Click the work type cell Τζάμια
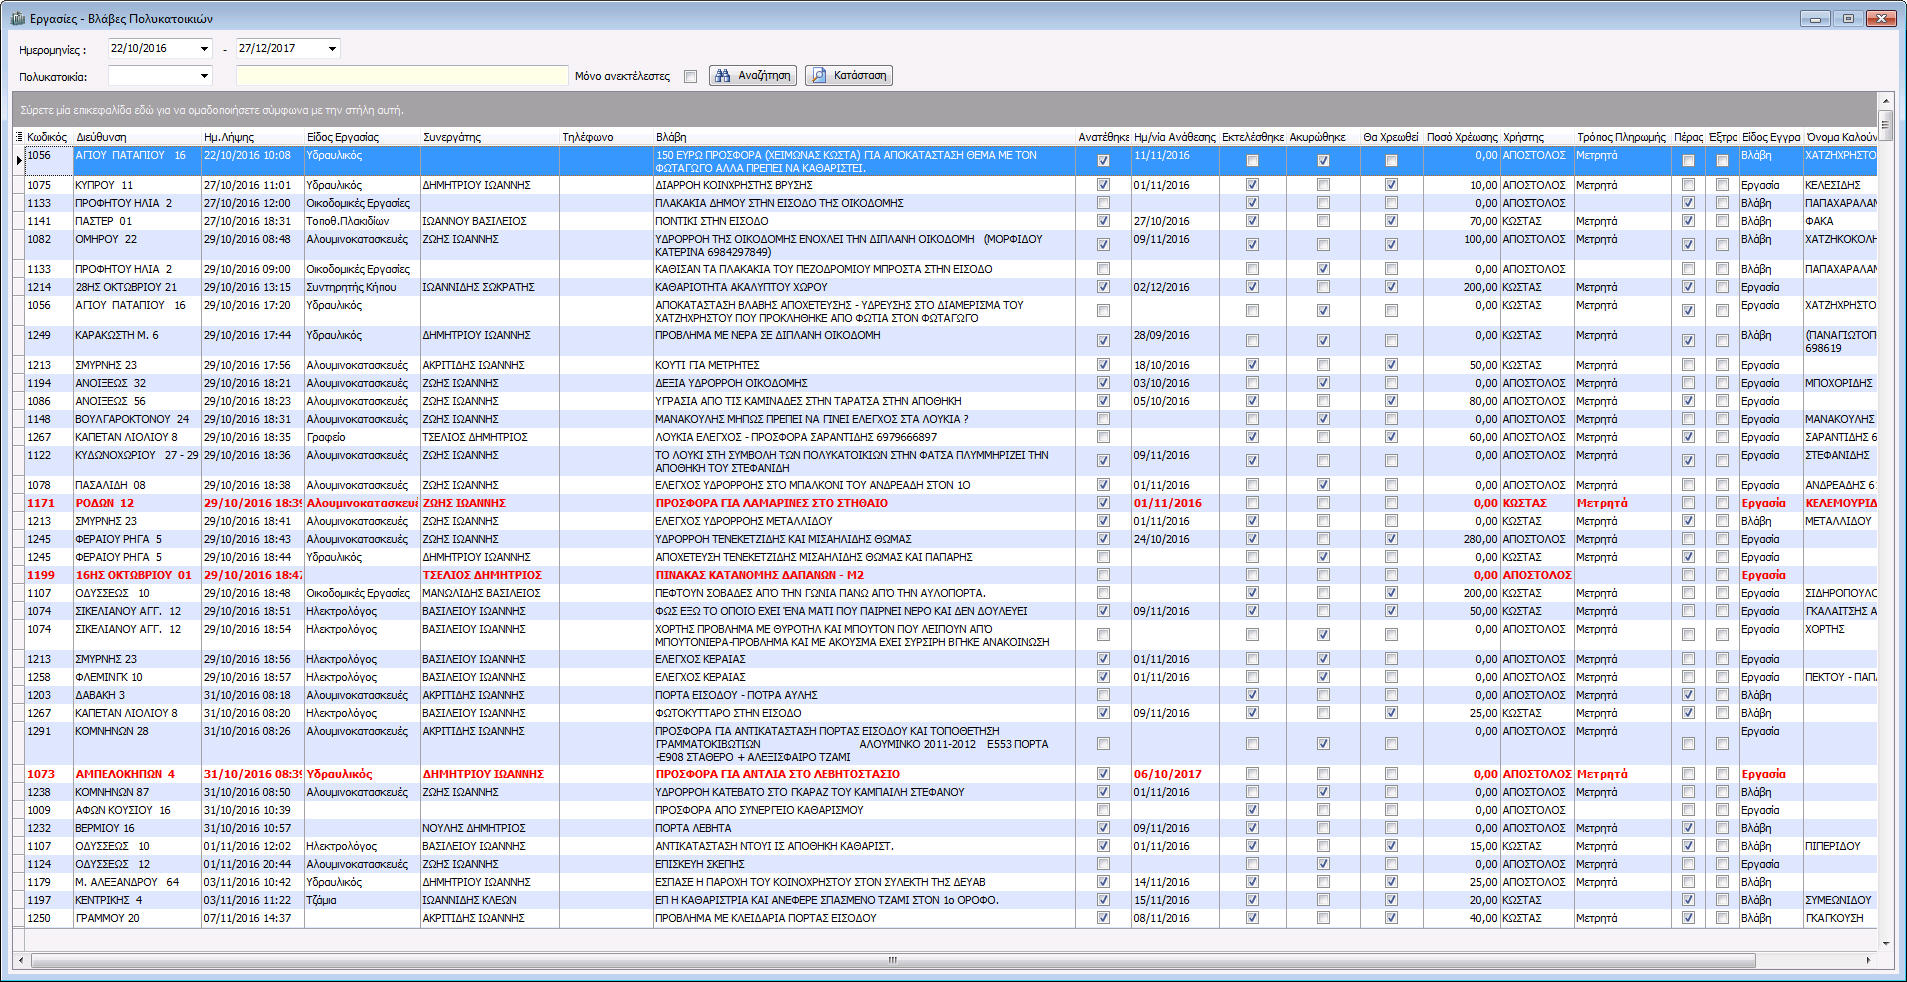 321,900
